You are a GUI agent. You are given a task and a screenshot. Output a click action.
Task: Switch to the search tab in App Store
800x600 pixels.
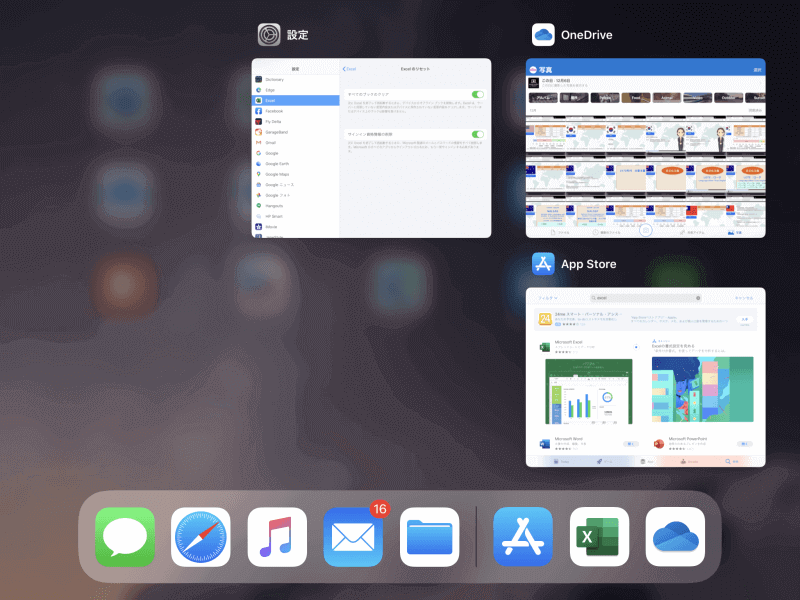[x=731, y=461]
